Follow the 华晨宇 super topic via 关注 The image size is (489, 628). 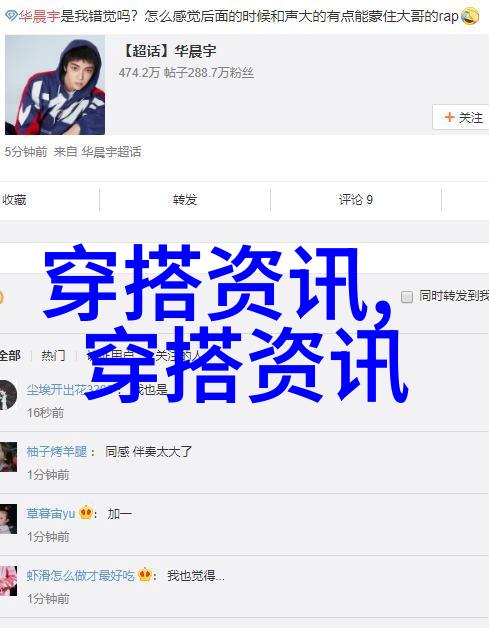click(x=461, y=117)
